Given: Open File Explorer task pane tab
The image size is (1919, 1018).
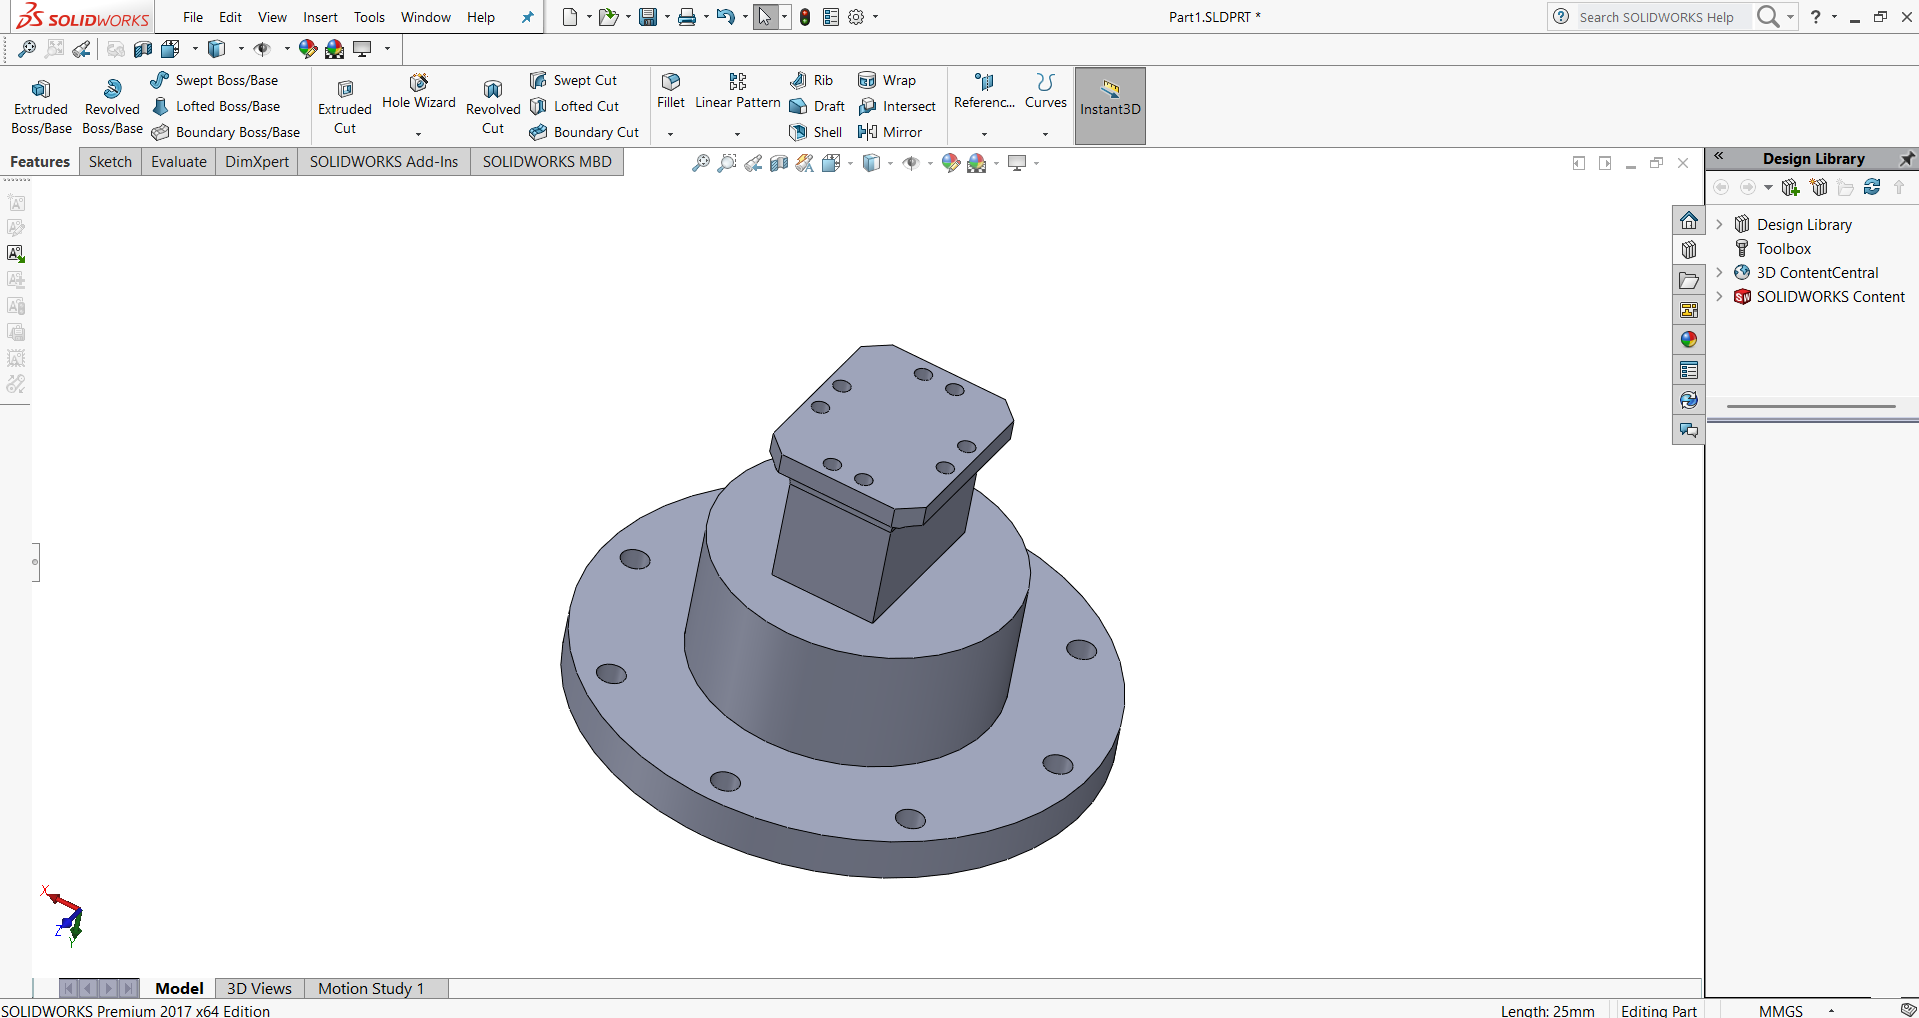Looking at the screenshot, I should pyautogui.click(x=1689, y=280).
